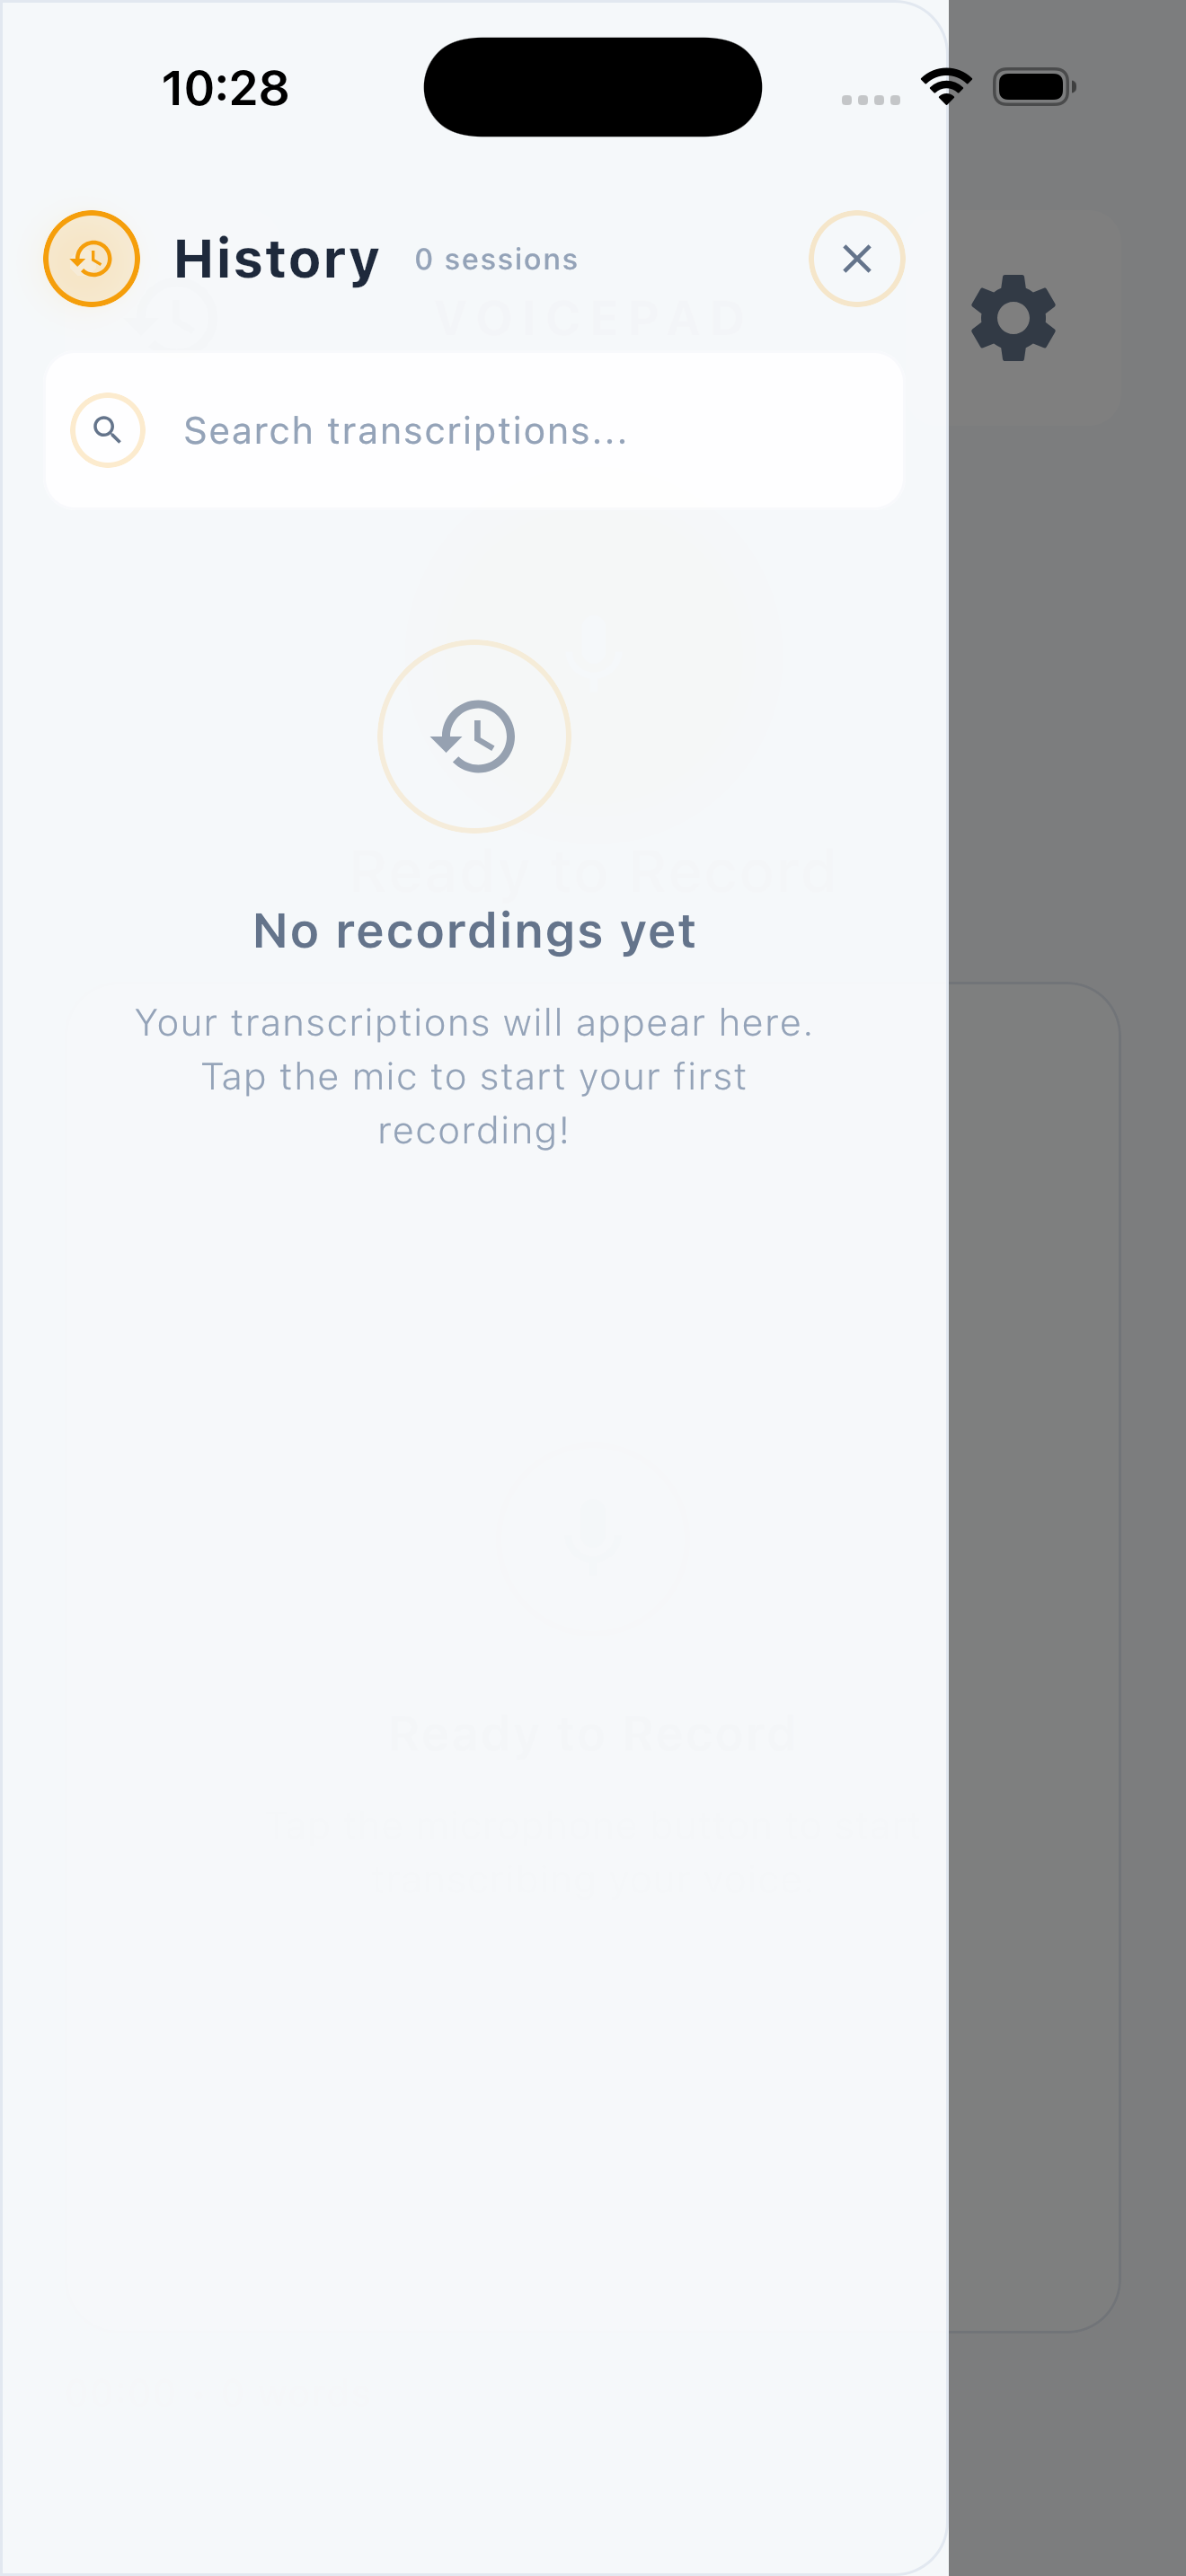
Task: Focus the Search transcriptions field
Action: pyautogui.click(x=474, y=430)
